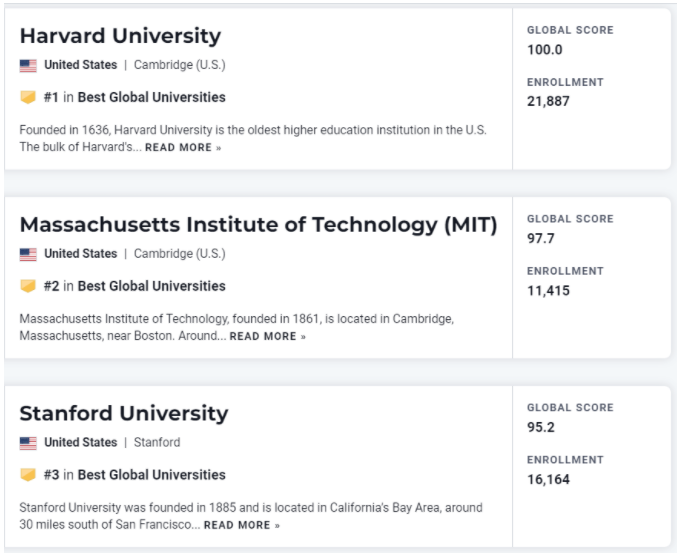The image size is (677, 553).
Task: Expand MIT description with READ MORE
Action: [268, 337]
